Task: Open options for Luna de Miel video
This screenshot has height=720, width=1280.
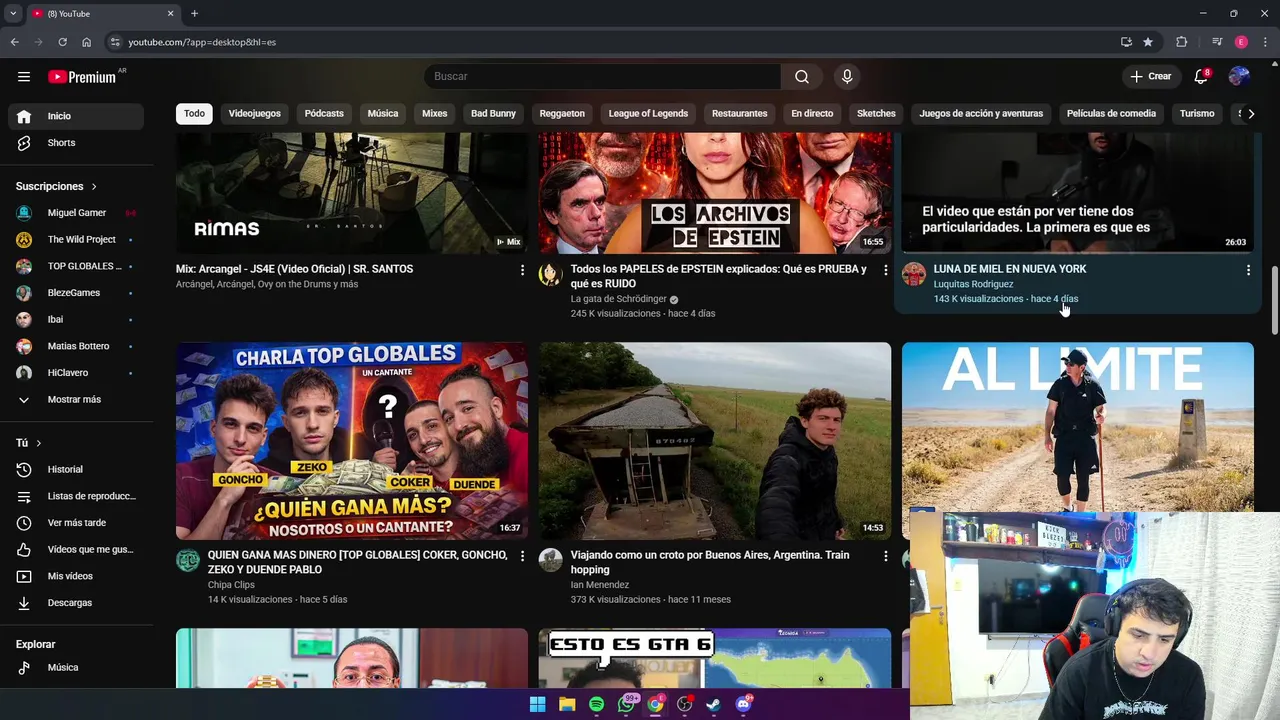Action: [x=1248, y=270]
